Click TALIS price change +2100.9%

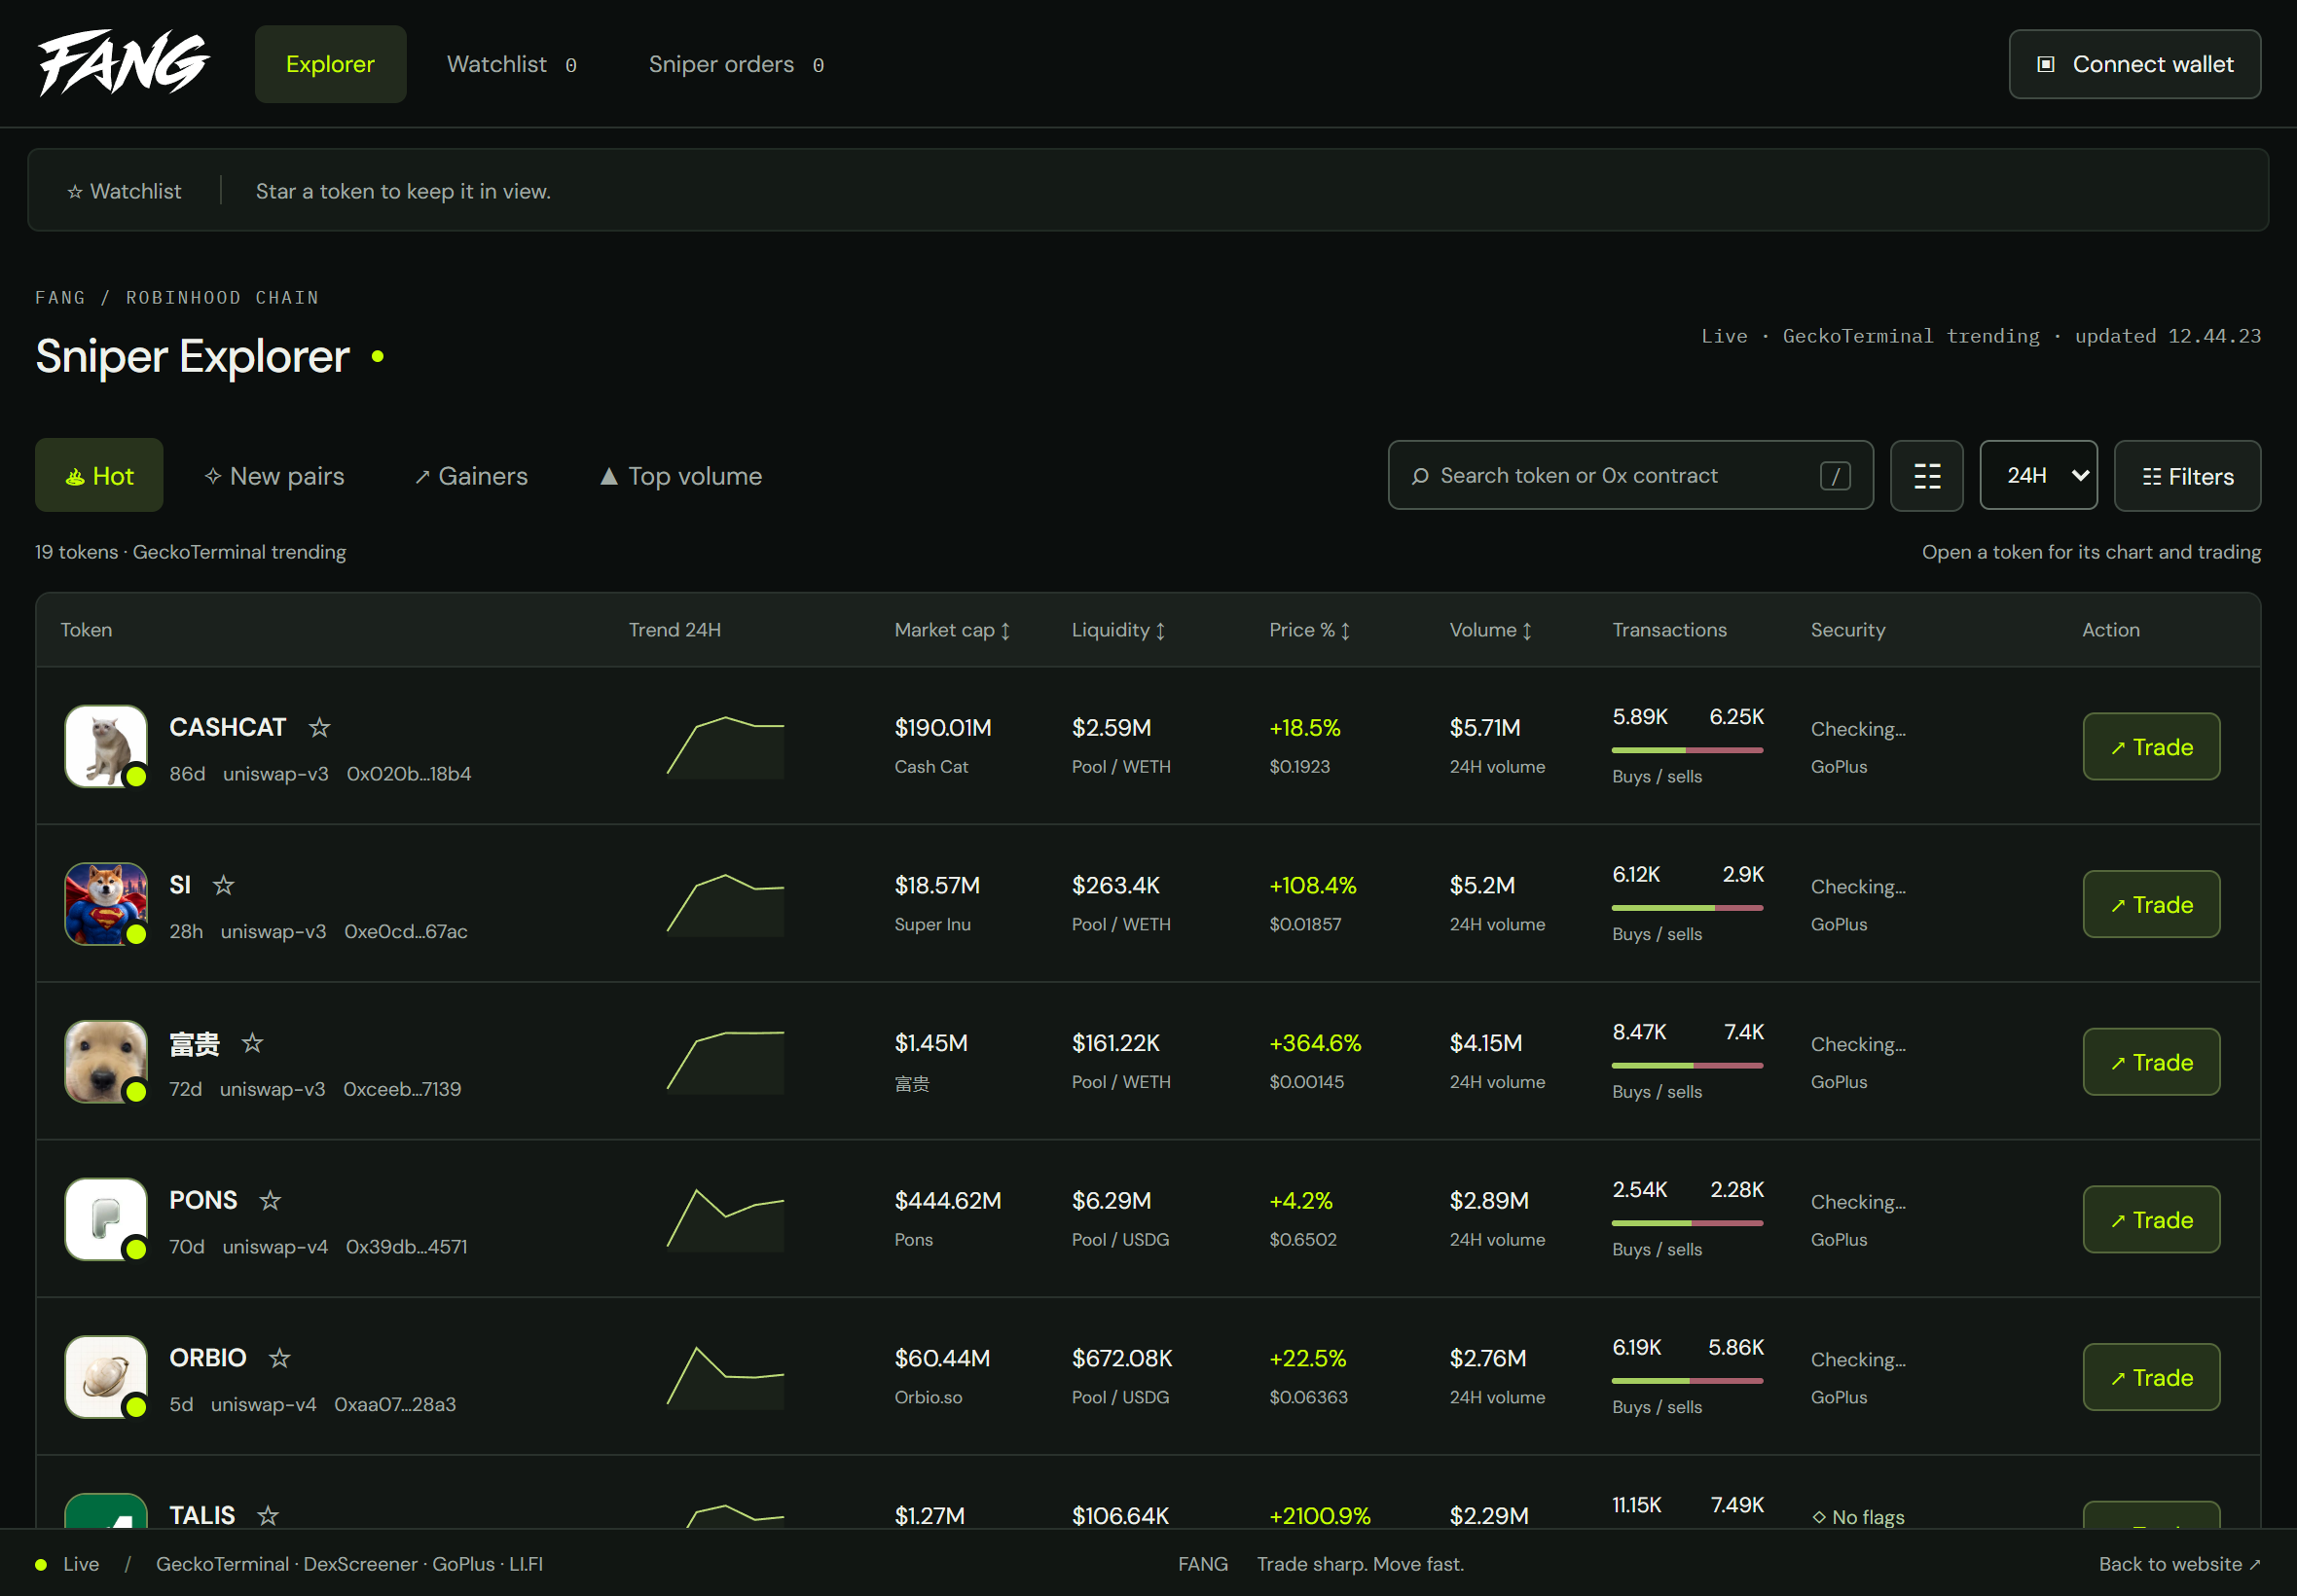point(1319,1515)
